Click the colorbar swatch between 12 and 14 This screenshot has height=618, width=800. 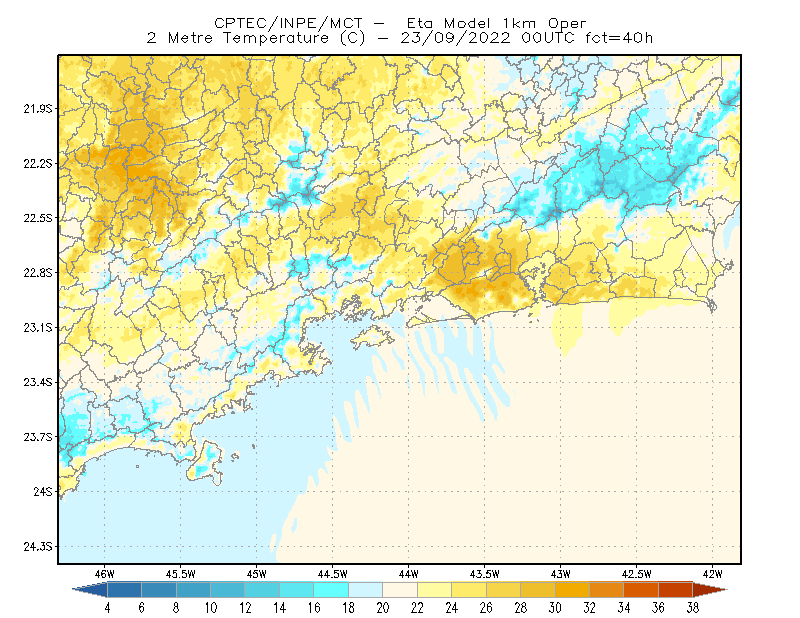[262, 590]
